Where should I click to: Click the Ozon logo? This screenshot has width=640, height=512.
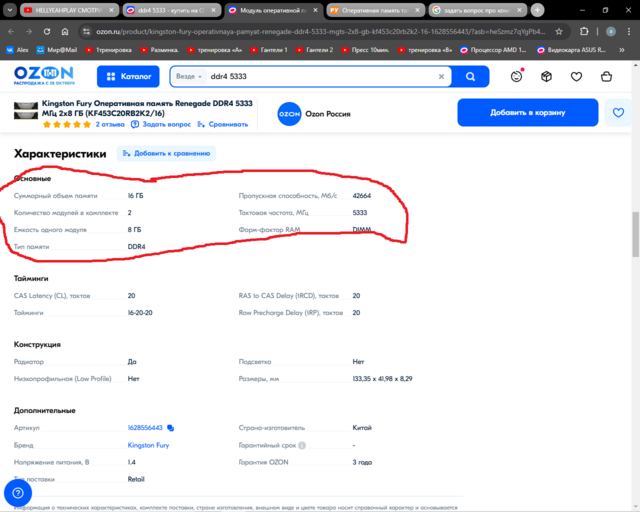tap(44, 76)
